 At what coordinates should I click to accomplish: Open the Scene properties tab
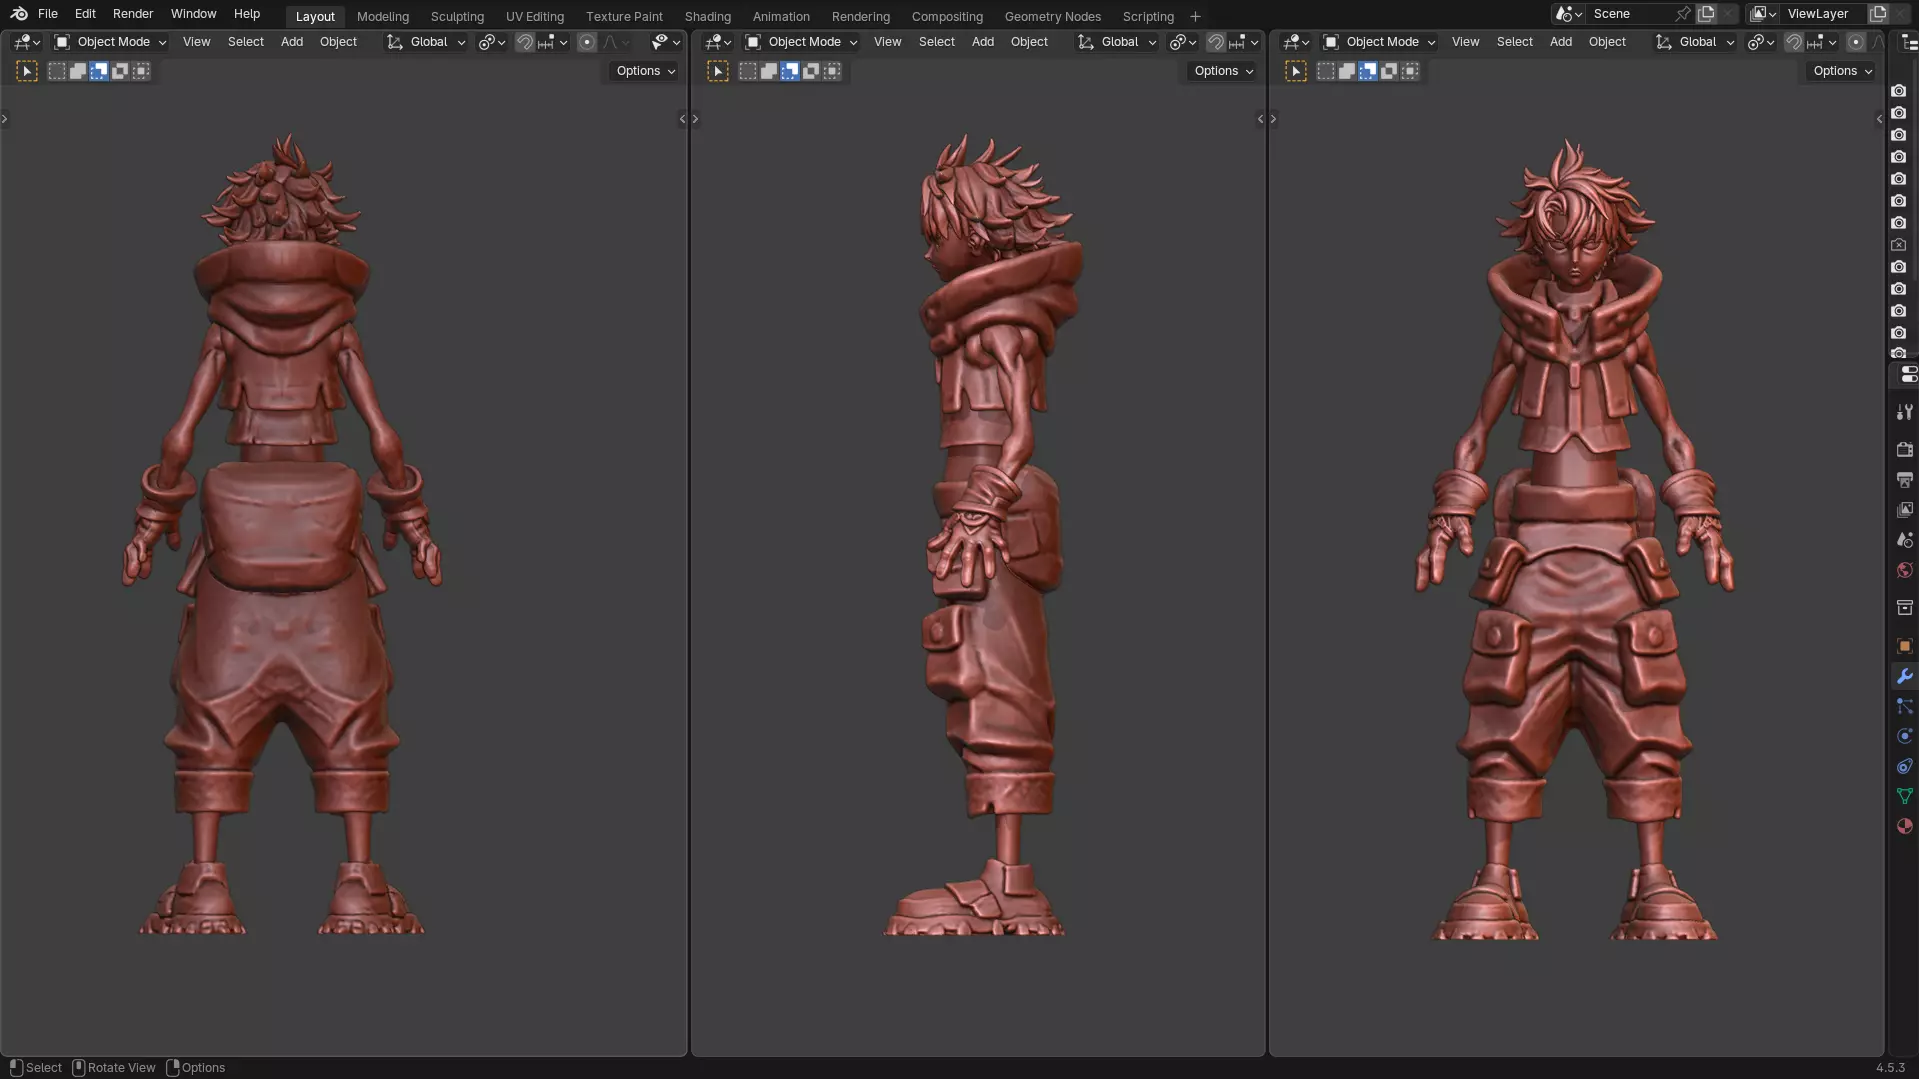click(1904, 540)
